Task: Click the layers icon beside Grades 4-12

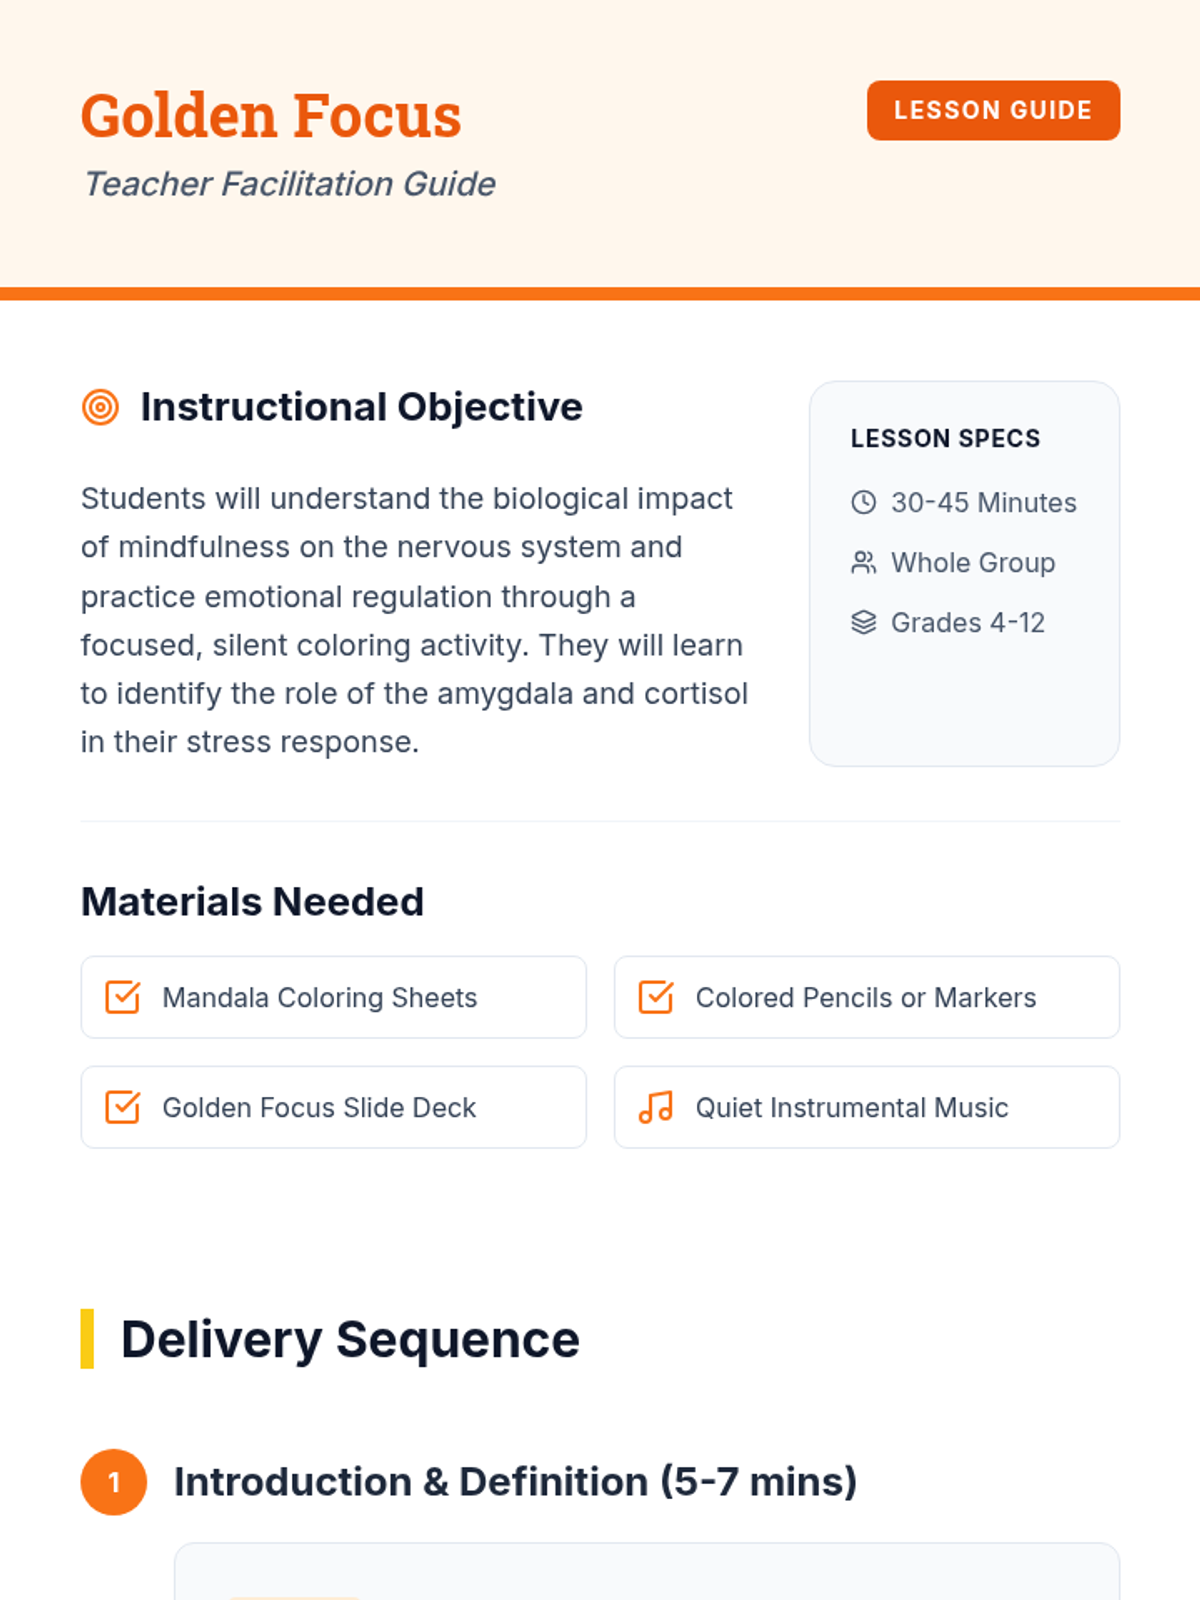Action: click(x=863, y=622)
